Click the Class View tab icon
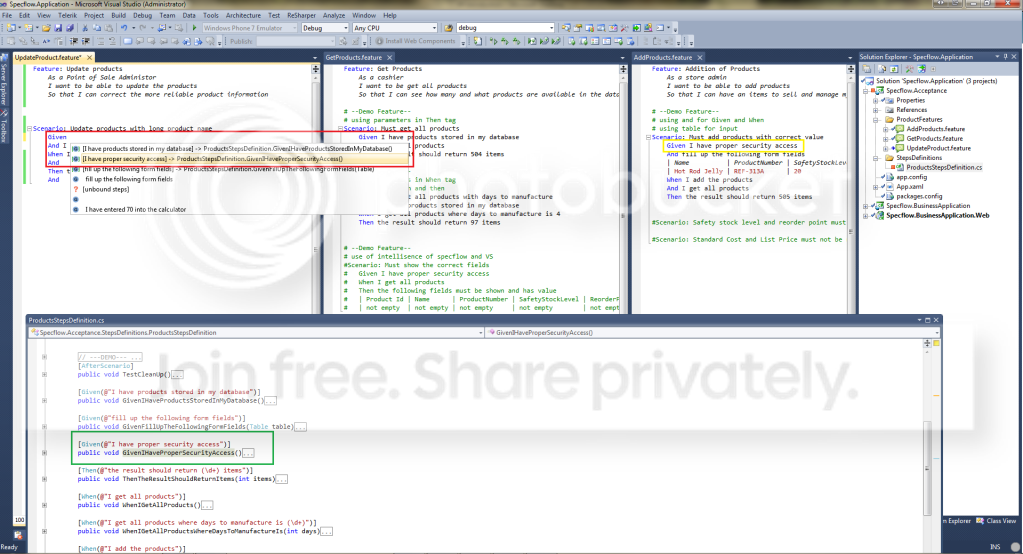 click(980, 521)
